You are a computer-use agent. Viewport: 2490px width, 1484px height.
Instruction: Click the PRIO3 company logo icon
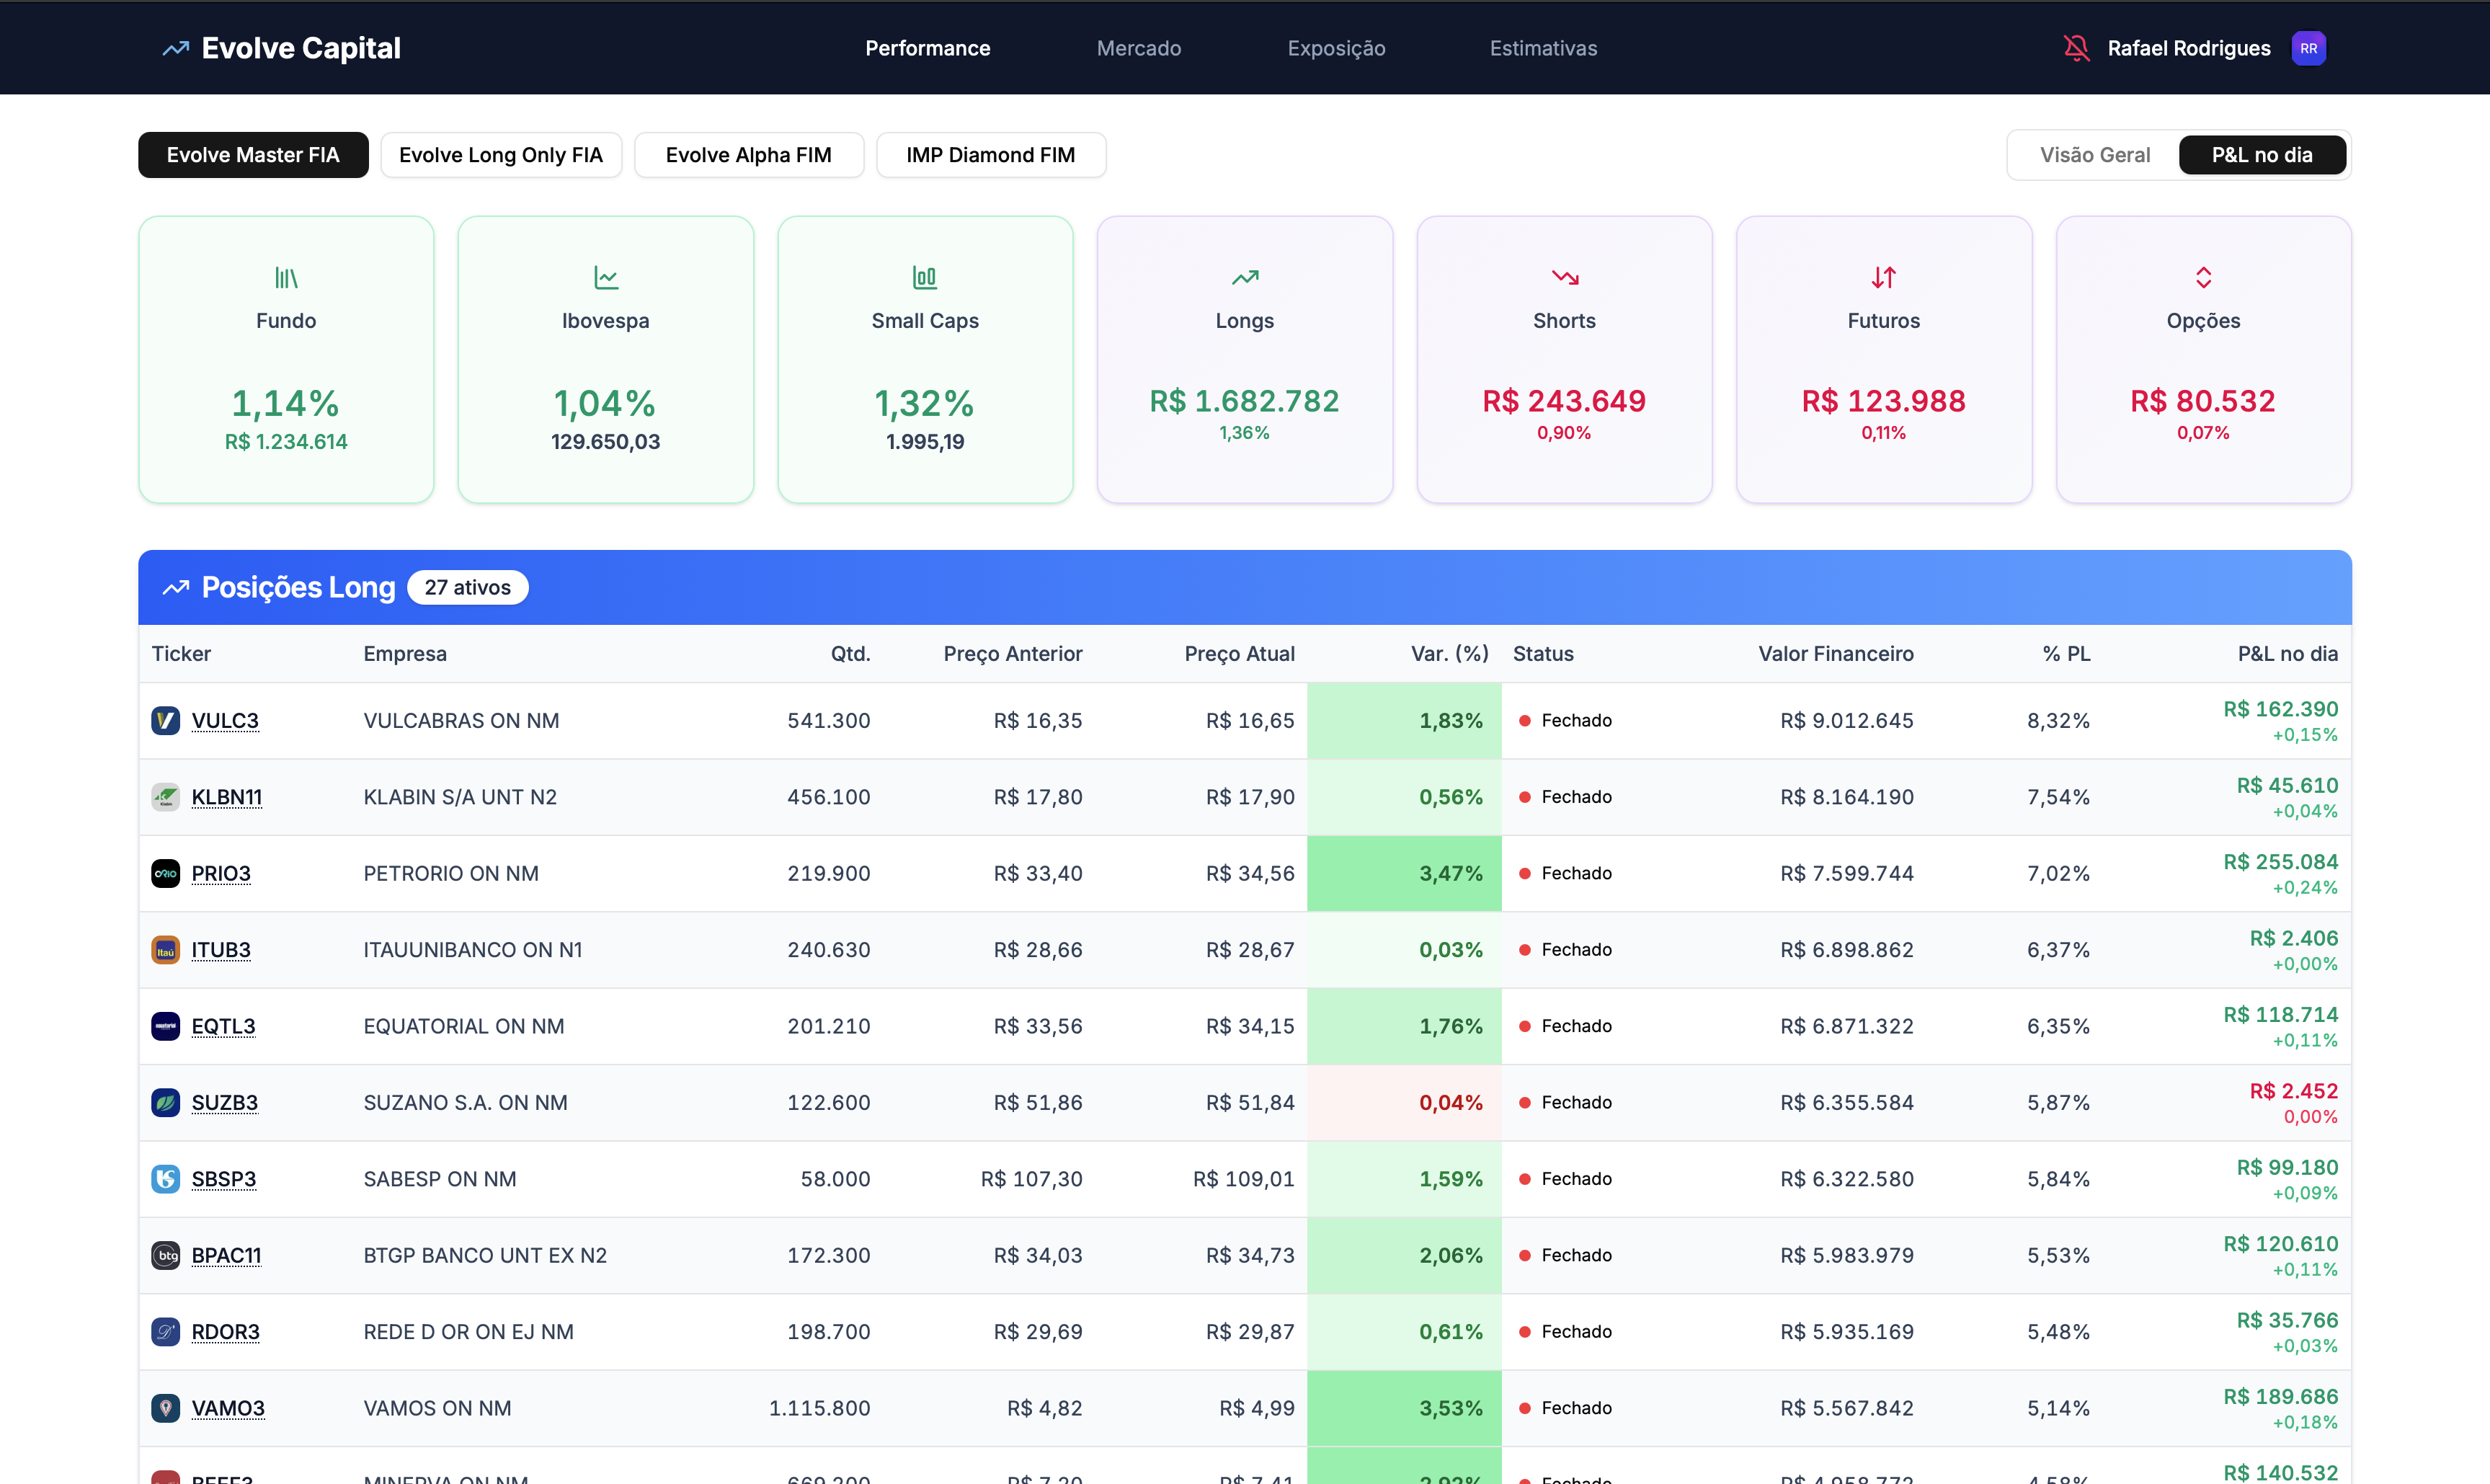pyautogui.click(x=165, y=873)
